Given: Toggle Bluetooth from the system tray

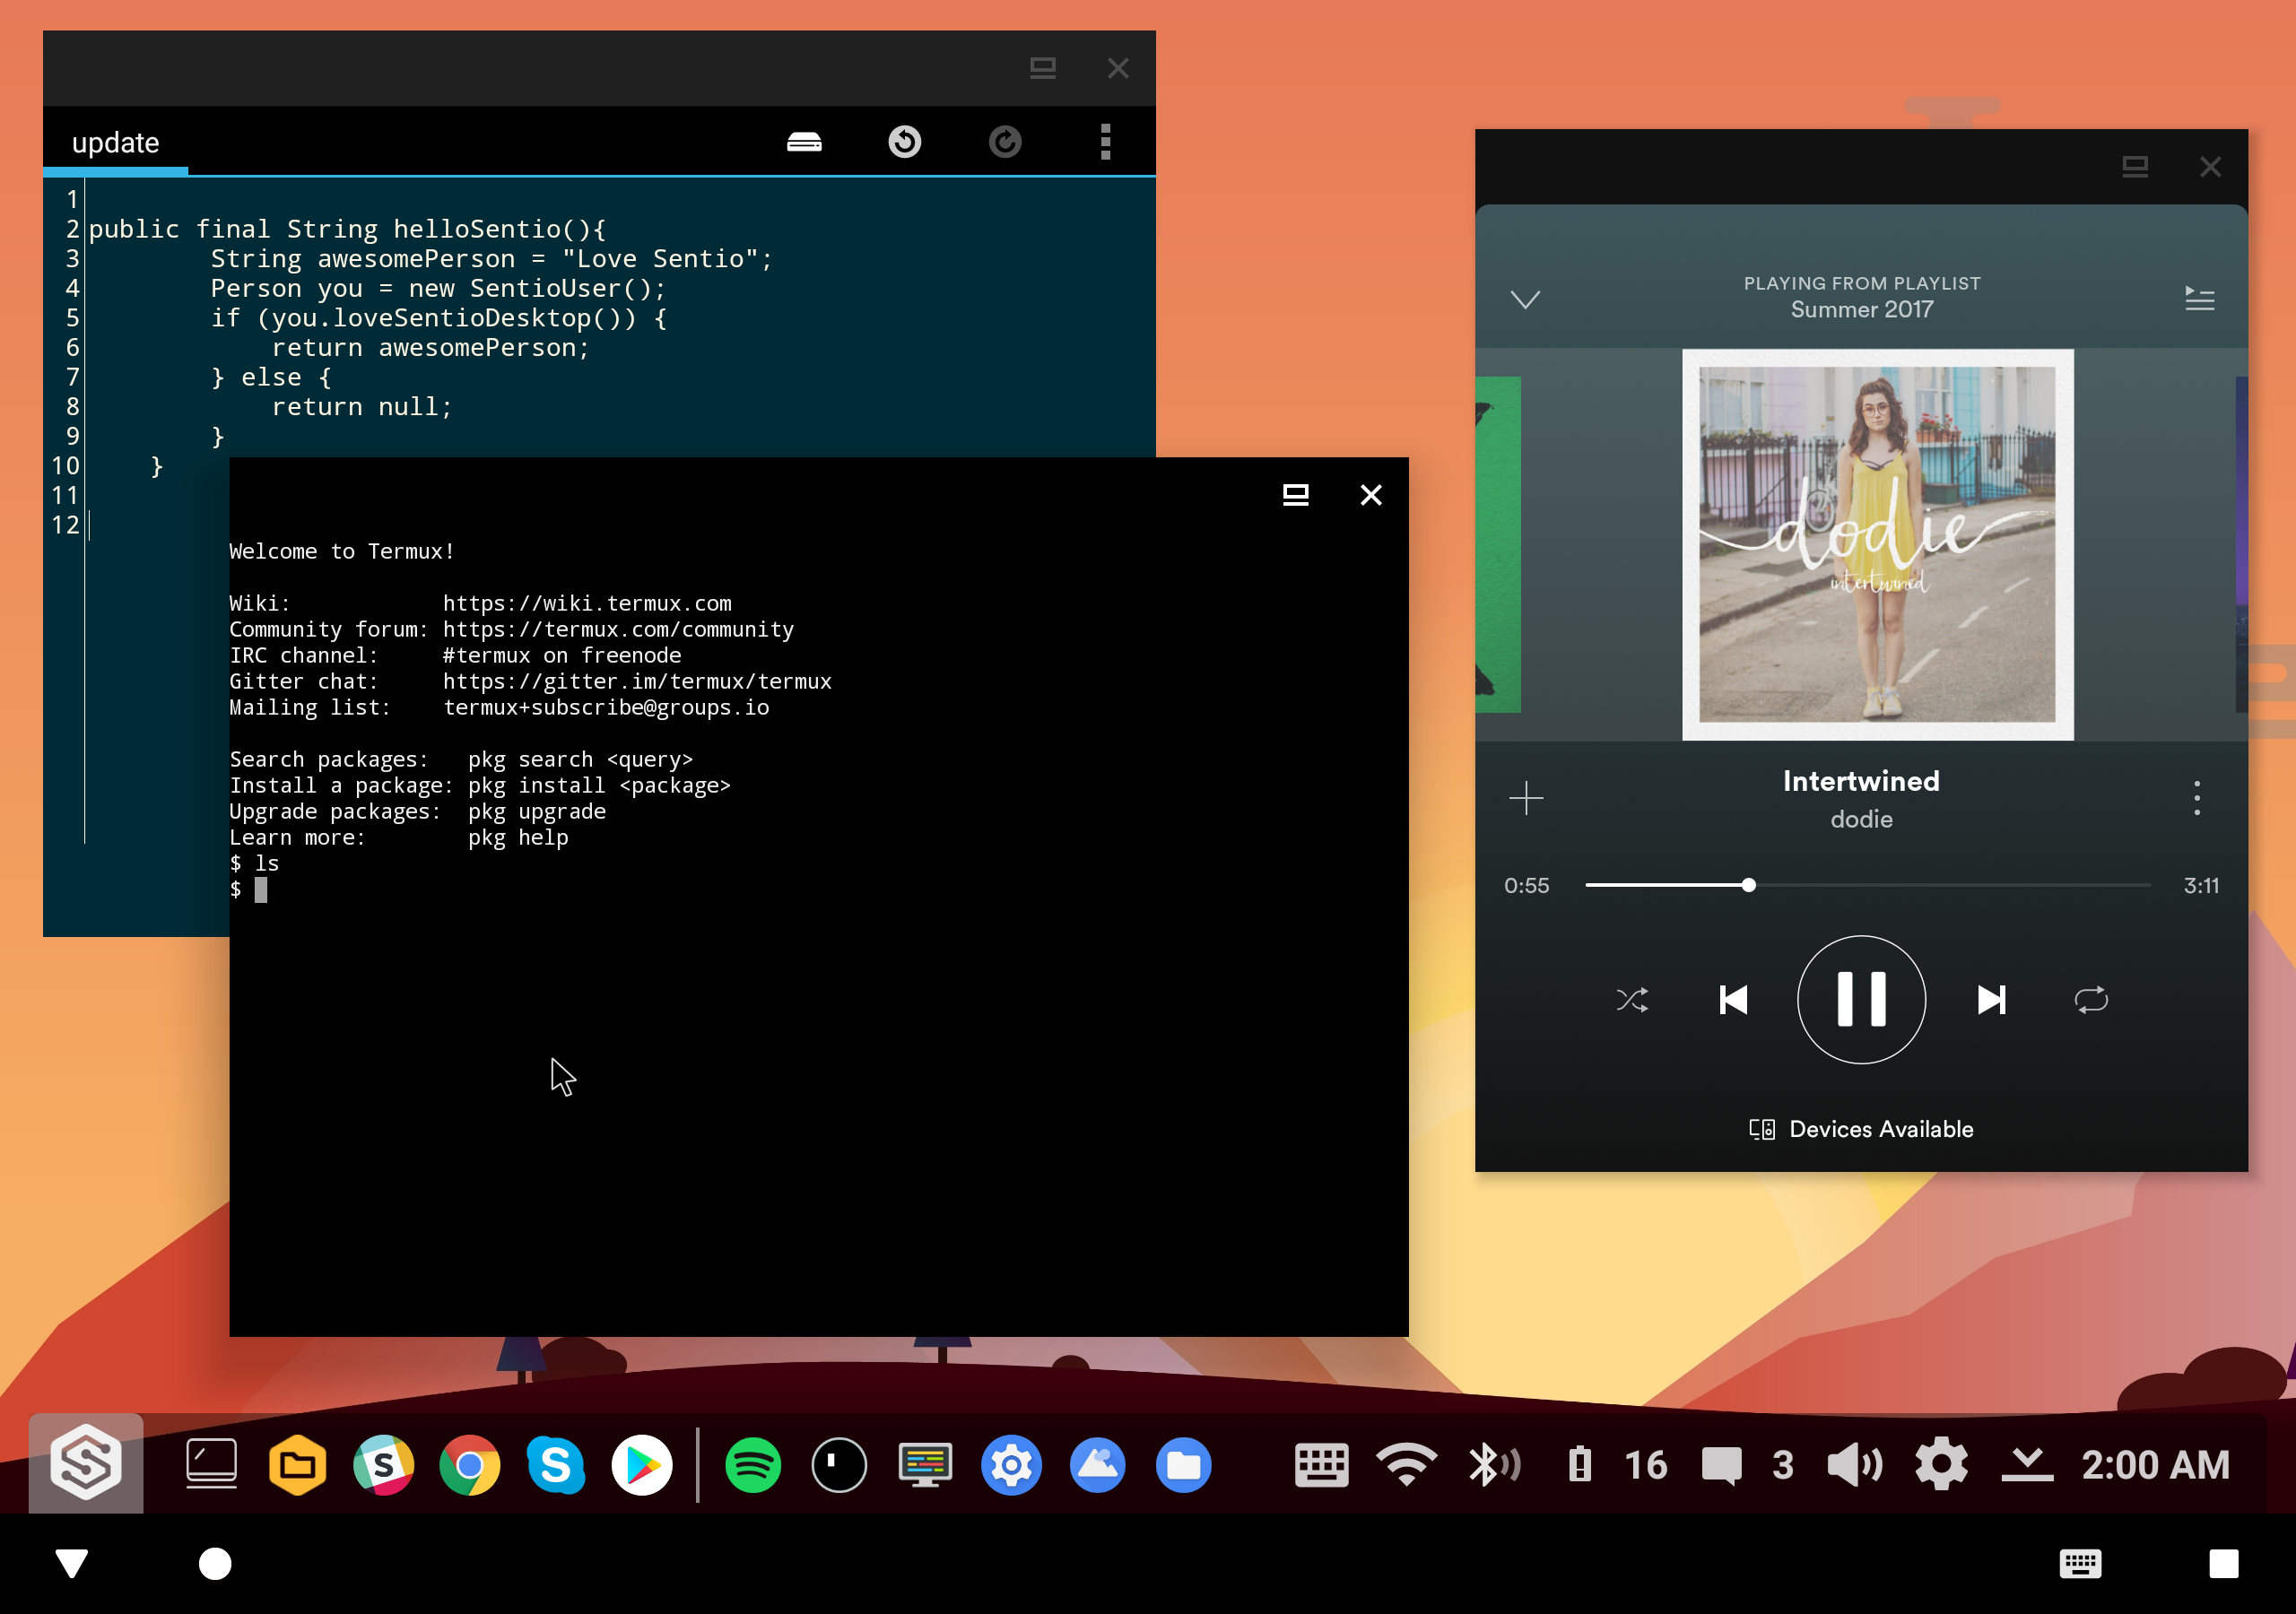Looking at the screenshot, I should pos(1494,1465).
